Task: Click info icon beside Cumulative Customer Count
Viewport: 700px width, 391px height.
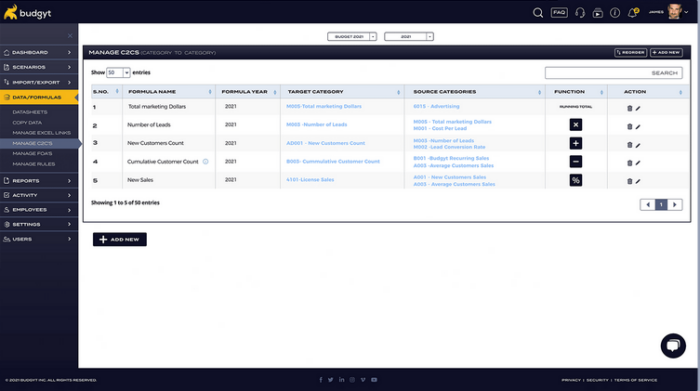Action: tap(205, 162)
